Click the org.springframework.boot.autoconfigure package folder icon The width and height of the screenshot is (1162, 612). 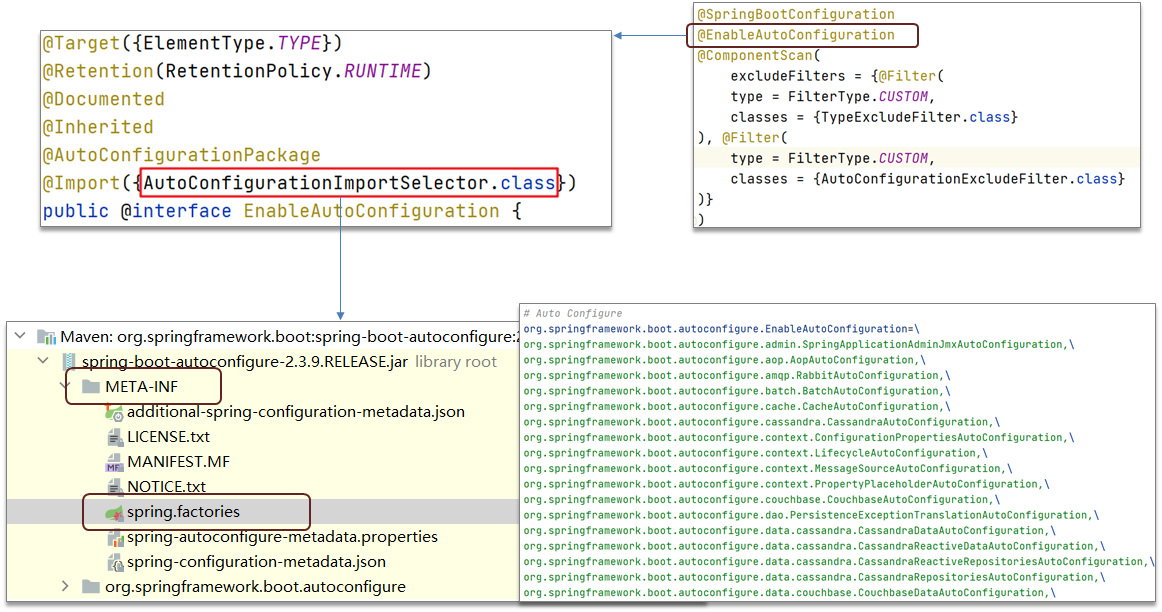tap(90, 587)
